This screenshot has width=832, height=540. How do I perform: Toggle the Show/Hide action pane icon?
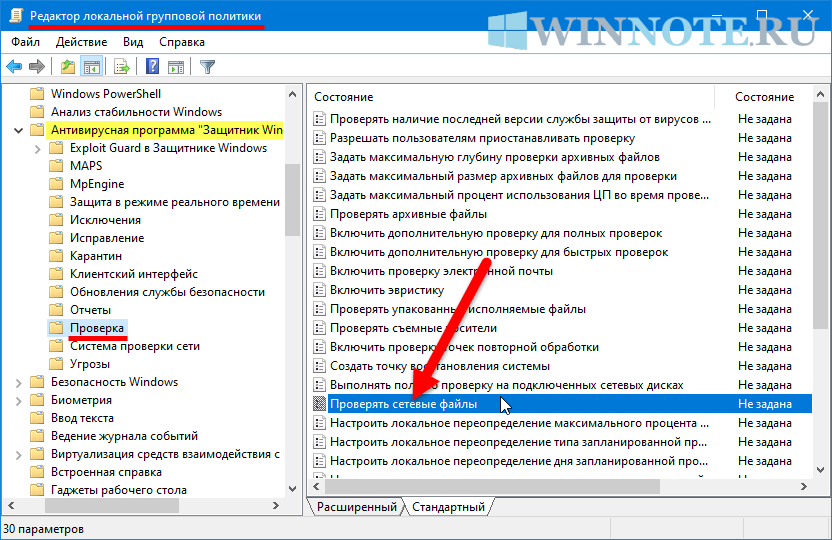[176, 67]
